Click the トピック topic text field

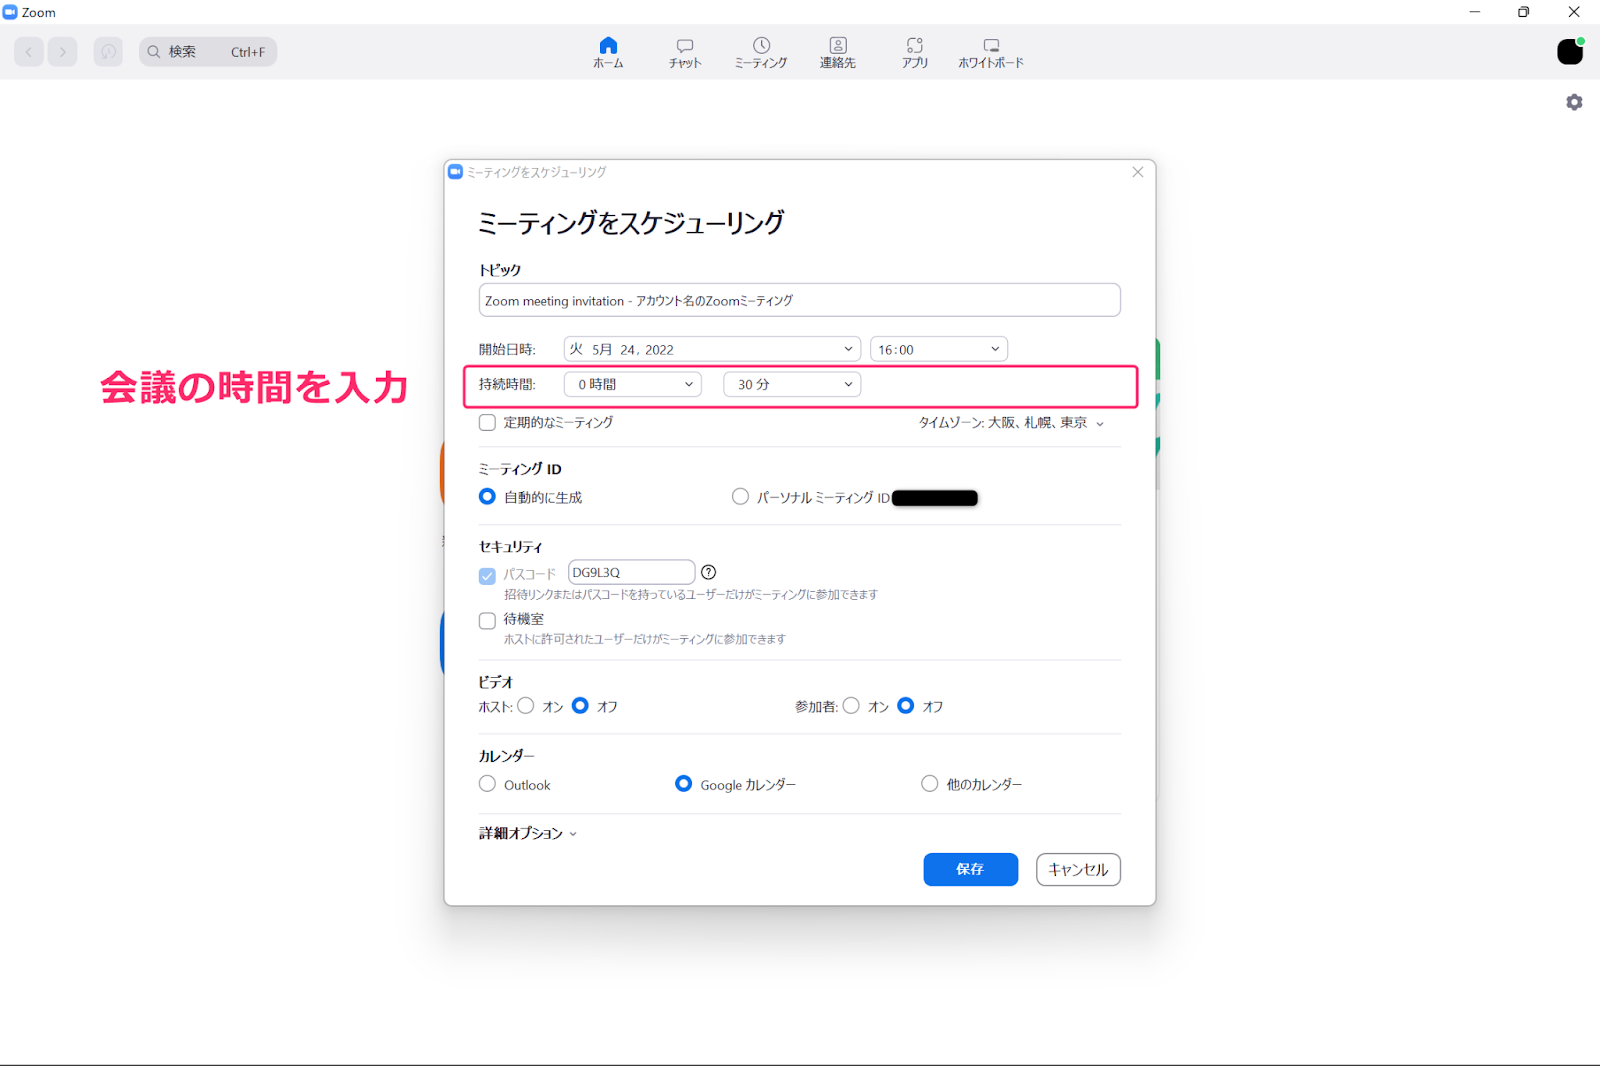[799, 300]
